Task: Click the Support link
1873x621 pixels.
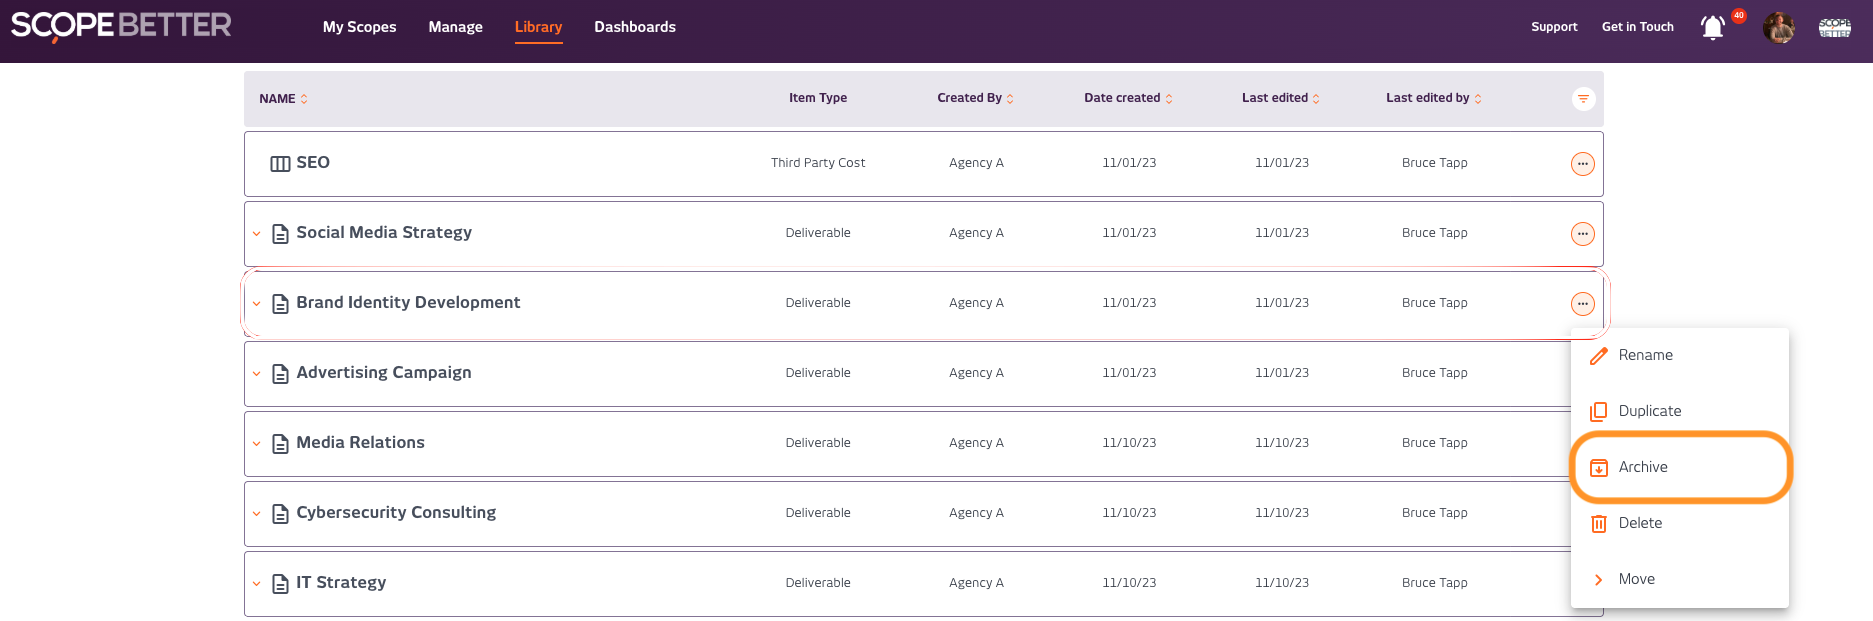Action: 1554,27
